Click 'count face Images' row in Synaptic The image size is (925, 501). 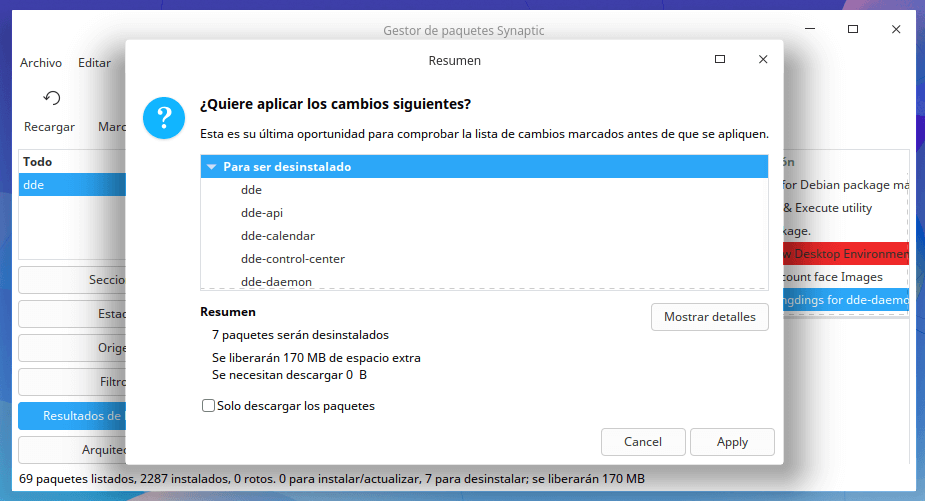[x=846, y=277]
